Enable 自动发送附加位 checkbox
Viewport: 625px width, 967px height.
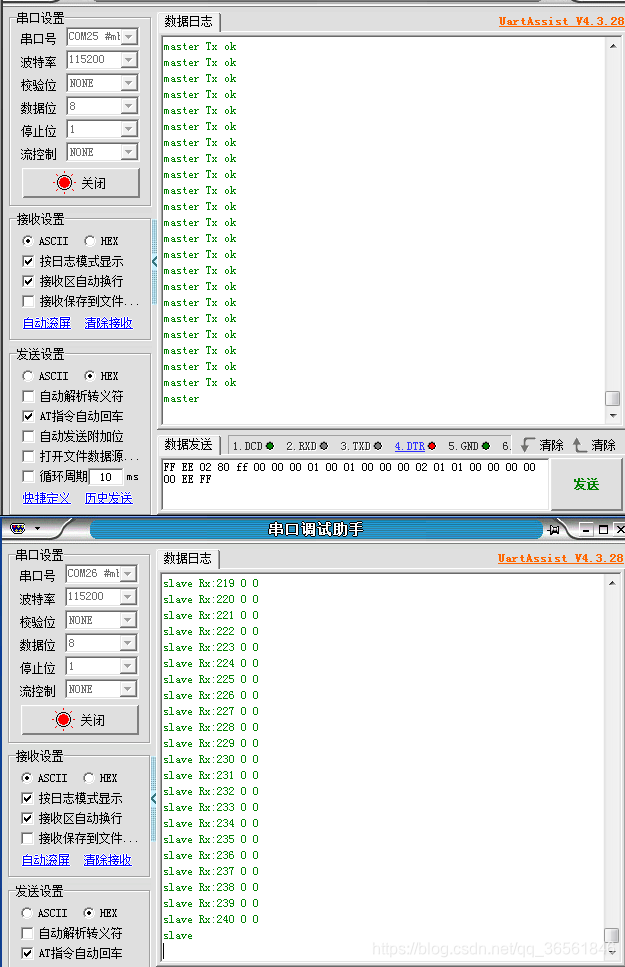tap(28, 436)
